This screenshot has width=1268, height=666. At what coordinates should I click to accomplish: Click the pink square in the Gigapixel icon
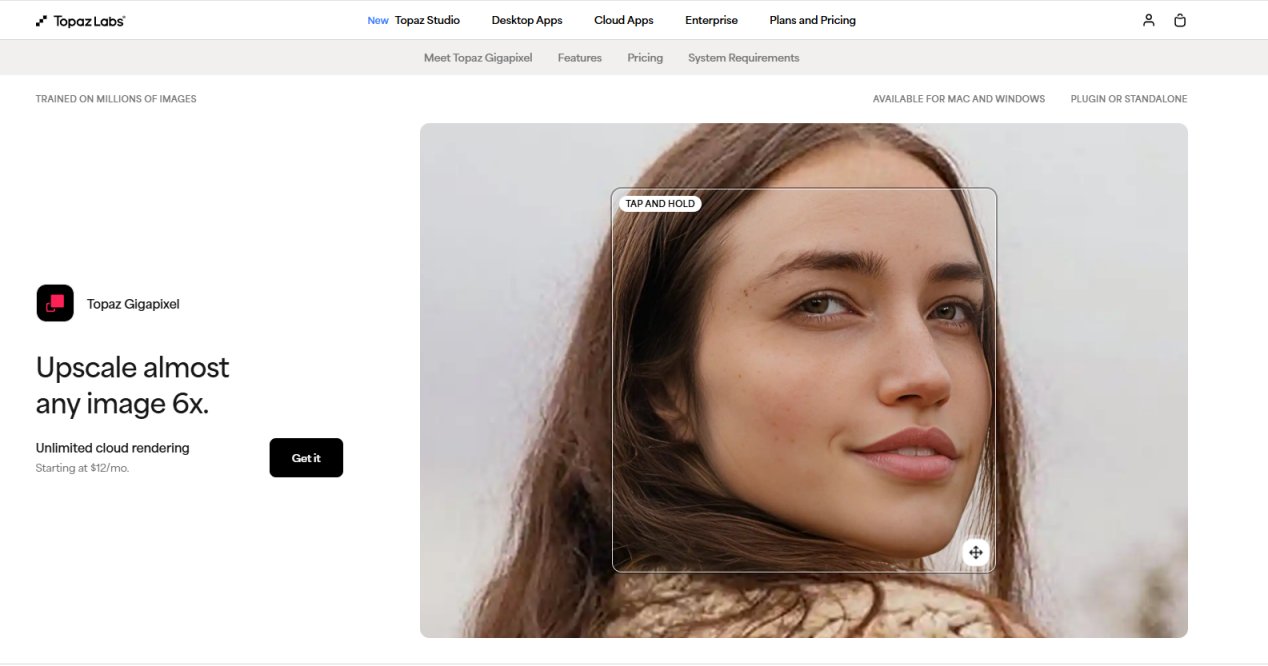click(60, 300)
